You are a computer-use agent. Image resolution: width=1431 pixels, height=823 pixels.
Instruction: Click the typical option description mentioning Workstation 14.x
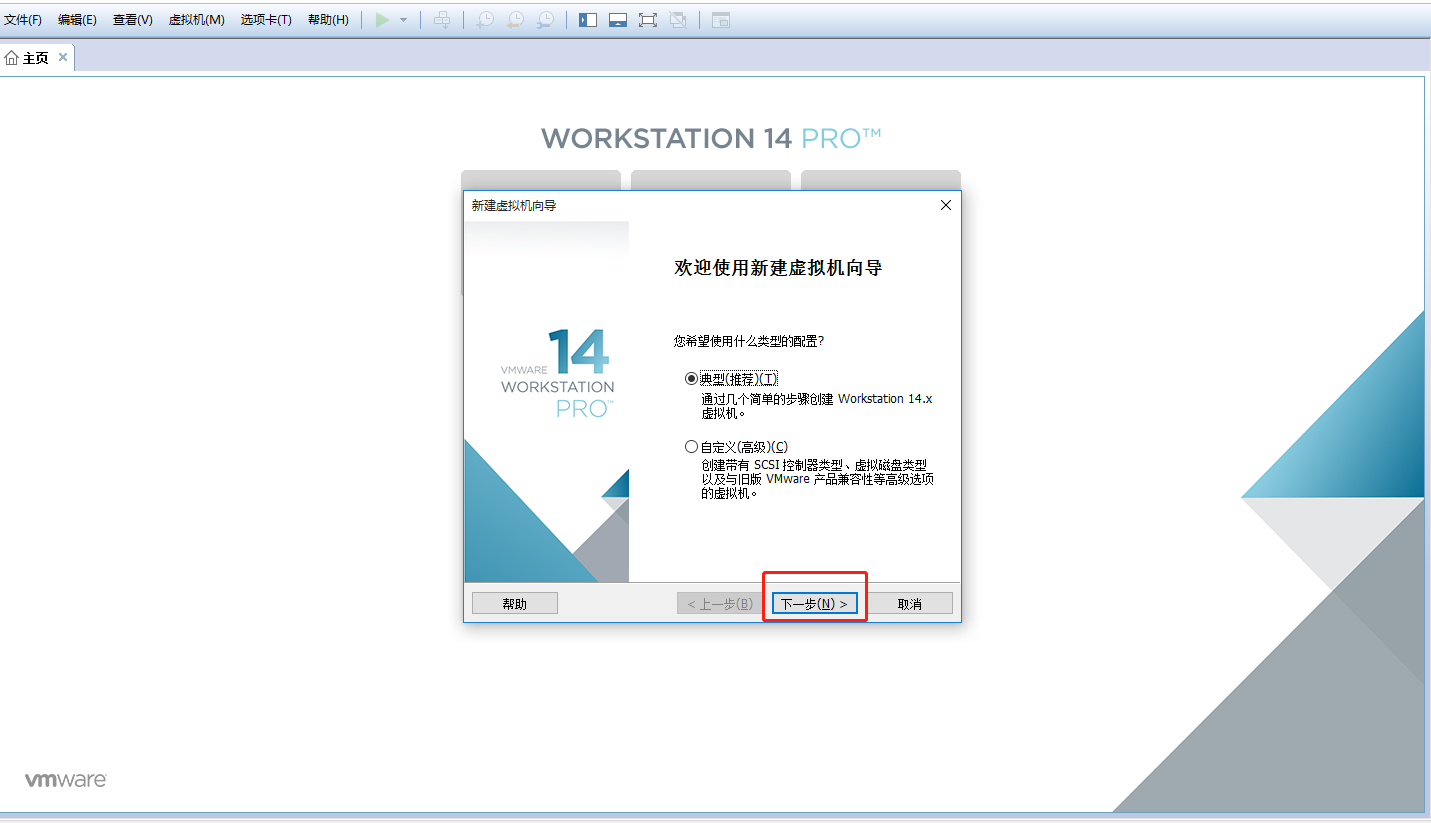(816, 406)
